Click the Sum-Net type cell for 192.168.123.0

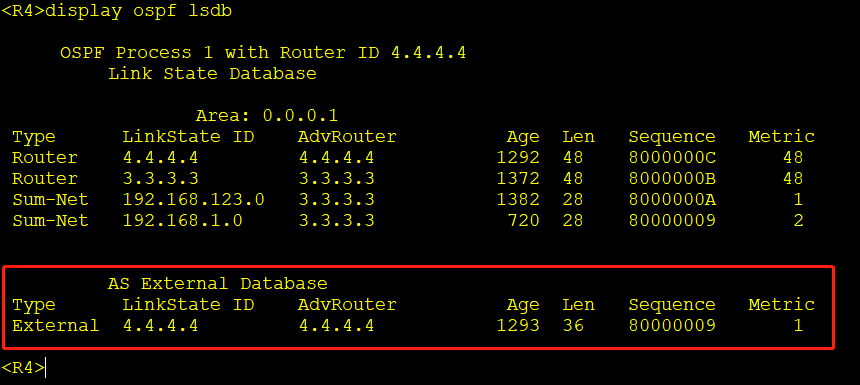[50, 200]
